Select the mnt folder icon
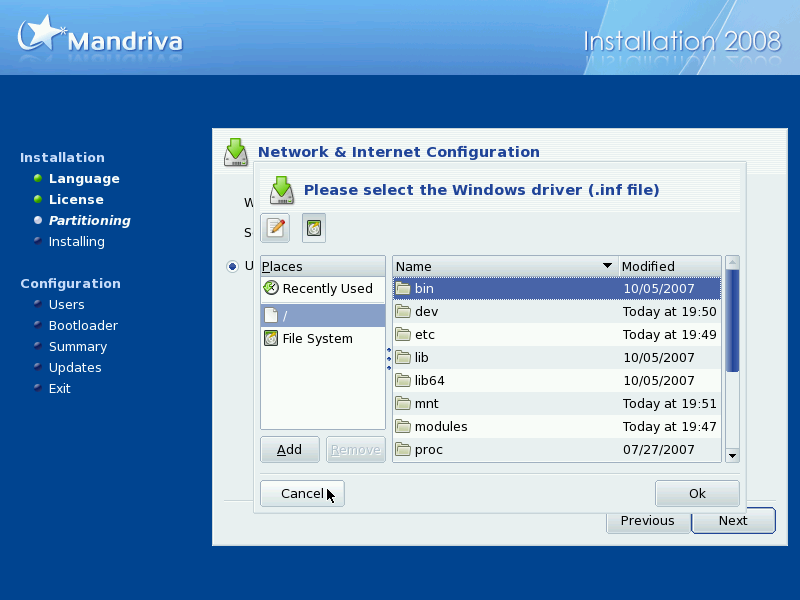 coord(403,403)
